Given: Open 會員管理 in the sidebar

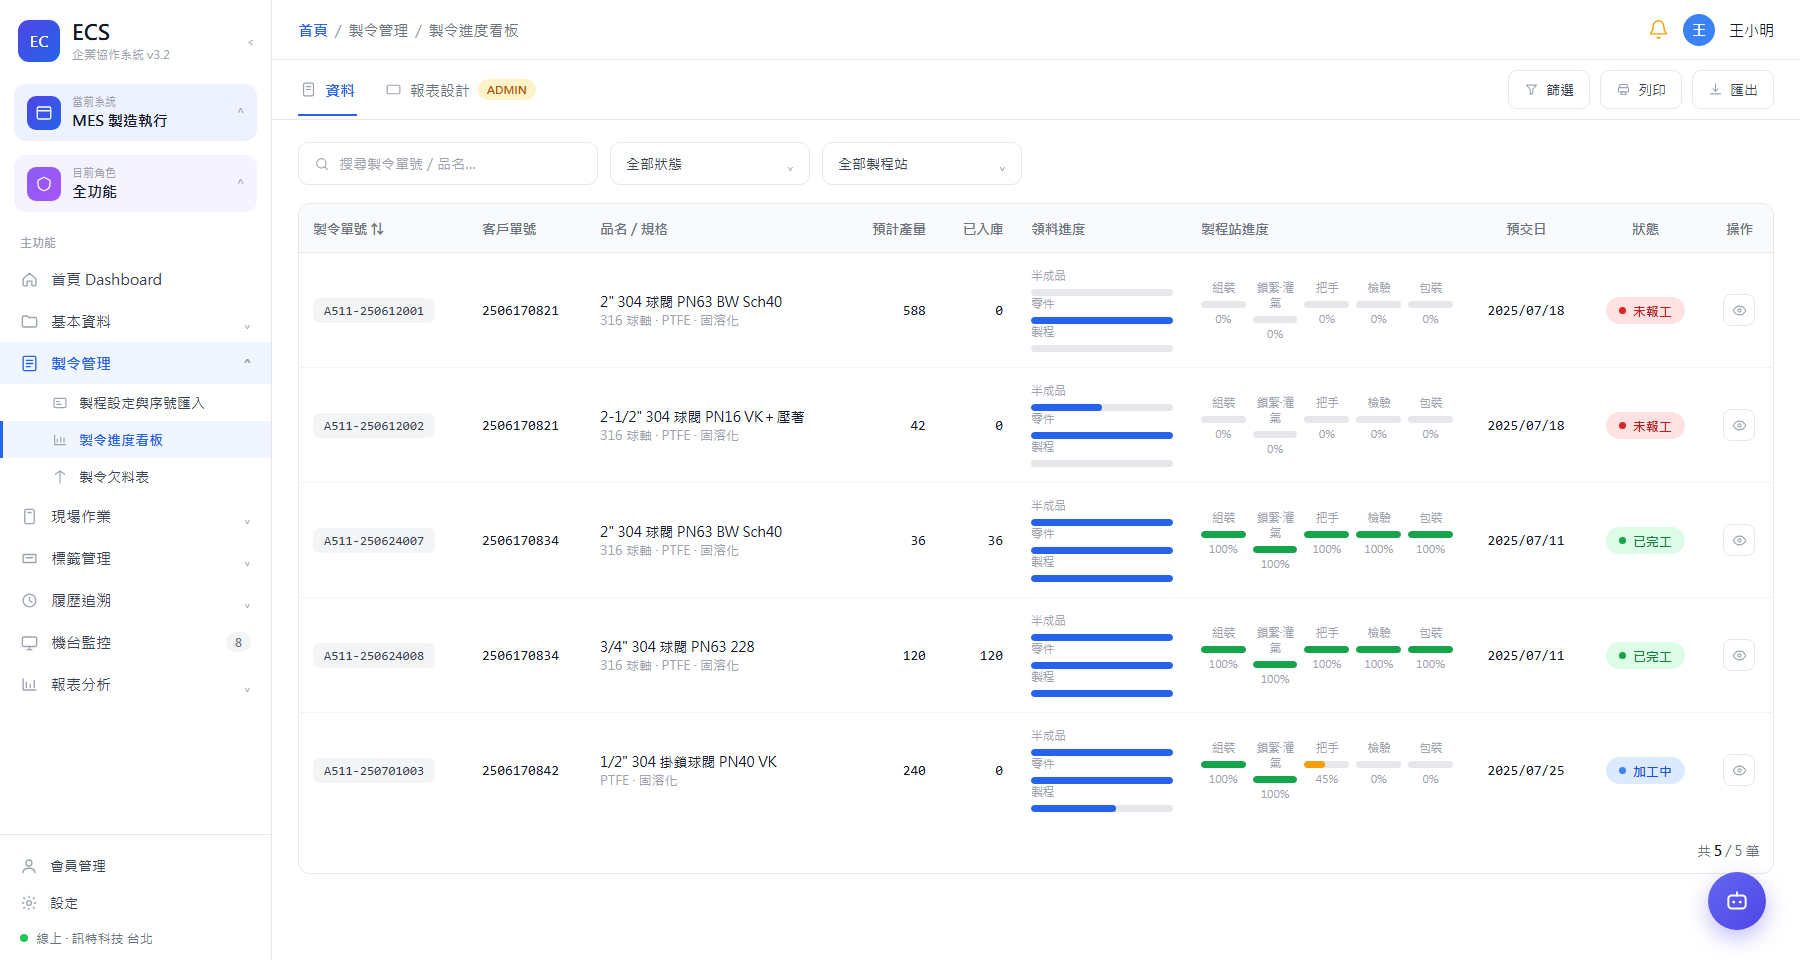Looking at the screenshot, I should point(136,866).
